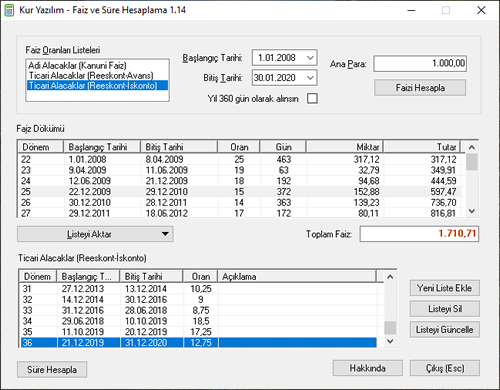Open the Bitiş Tarihi date dropdown
Image resolution: width=500 pixels, height=390 pixels.
coord(310,78)
